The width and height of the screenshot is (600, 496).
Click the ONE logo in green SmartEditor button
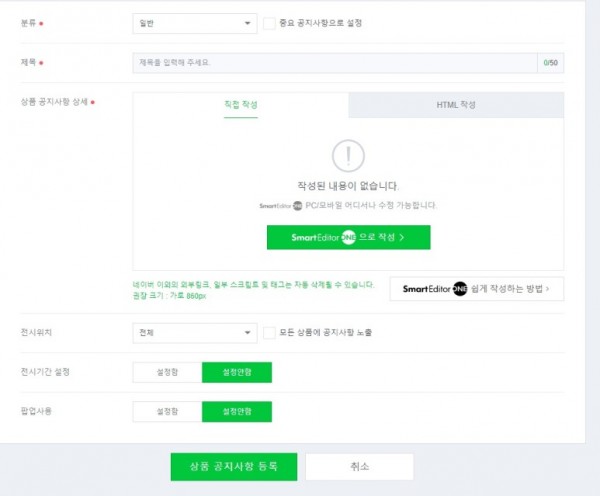(x=348, y=237)
